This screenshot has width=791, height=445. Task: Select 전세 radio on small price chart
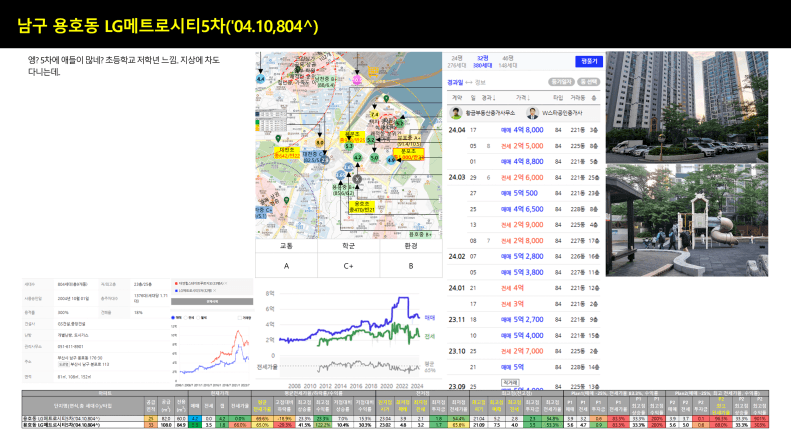coord(186,318)
